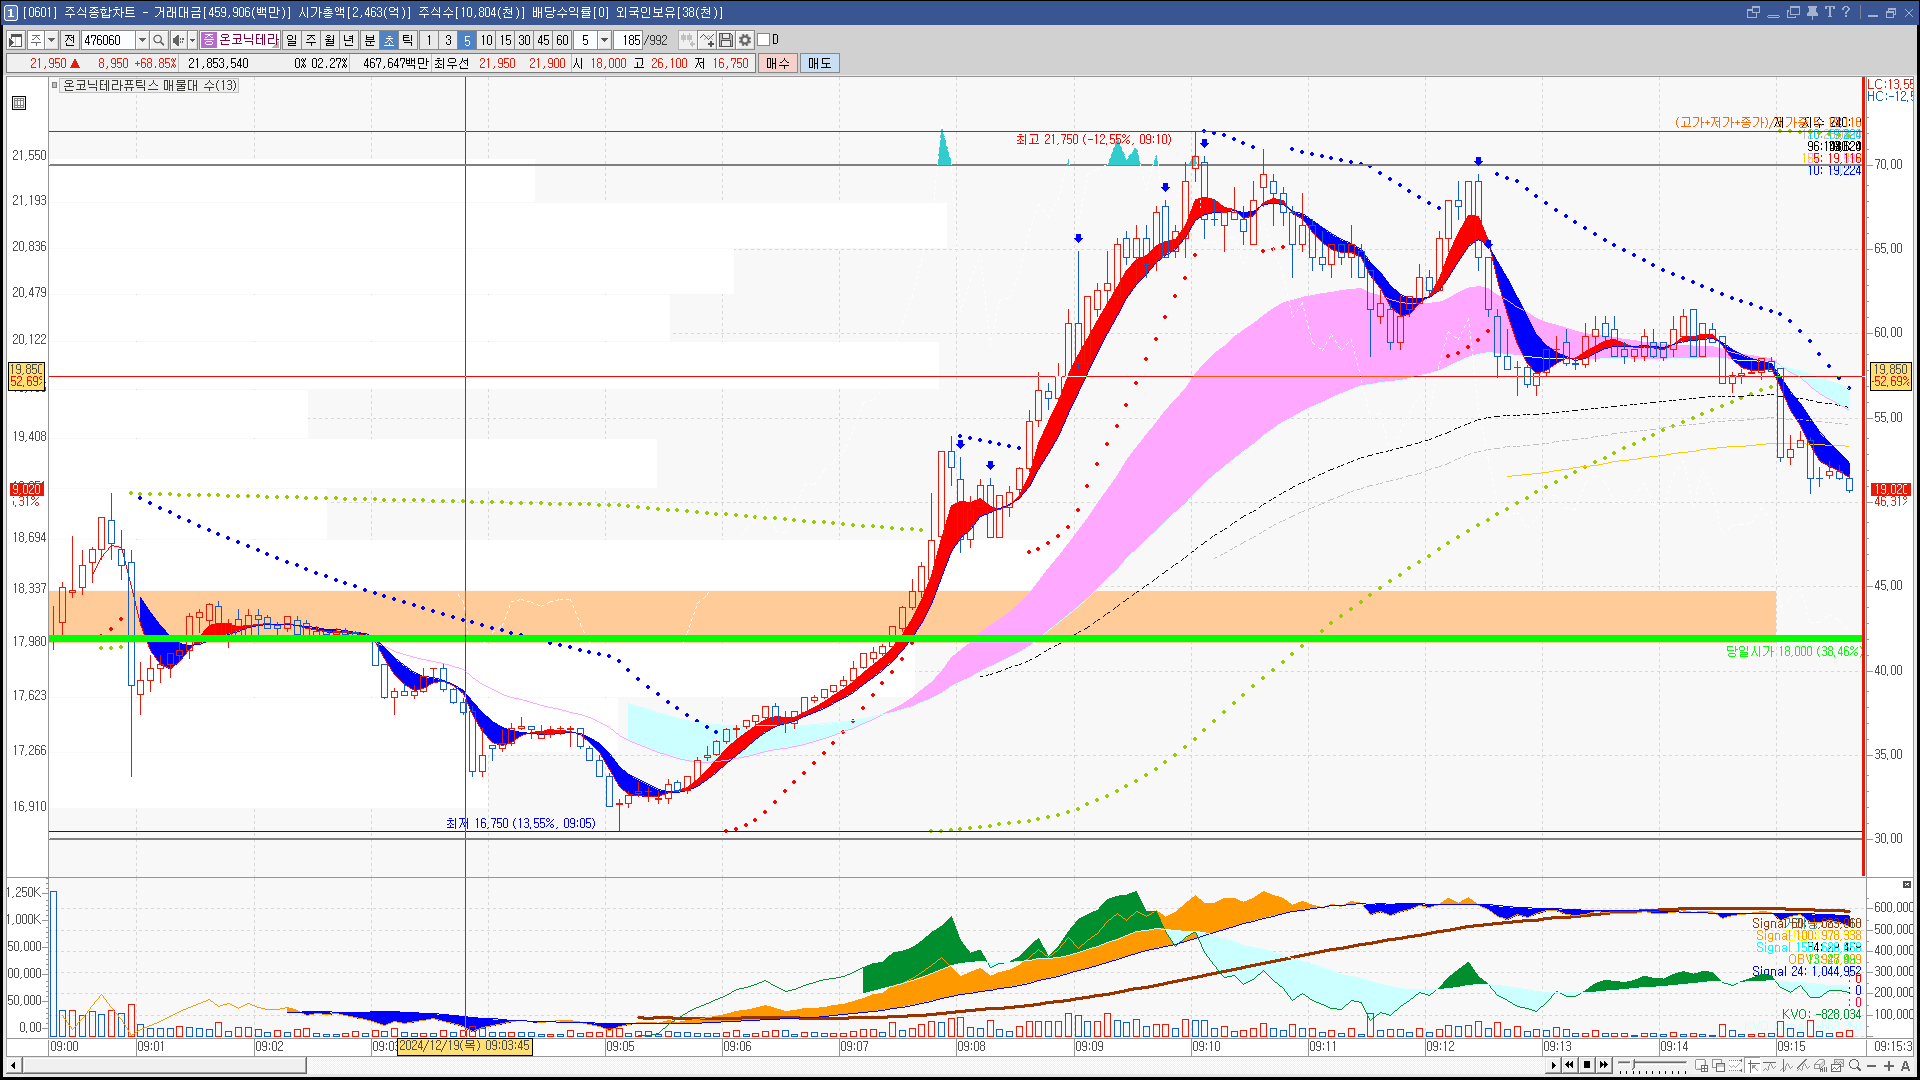The width and height of the screenshot is (1920, 1080).
Task: Click the speaker sound icon
Action: coord(177,40)
